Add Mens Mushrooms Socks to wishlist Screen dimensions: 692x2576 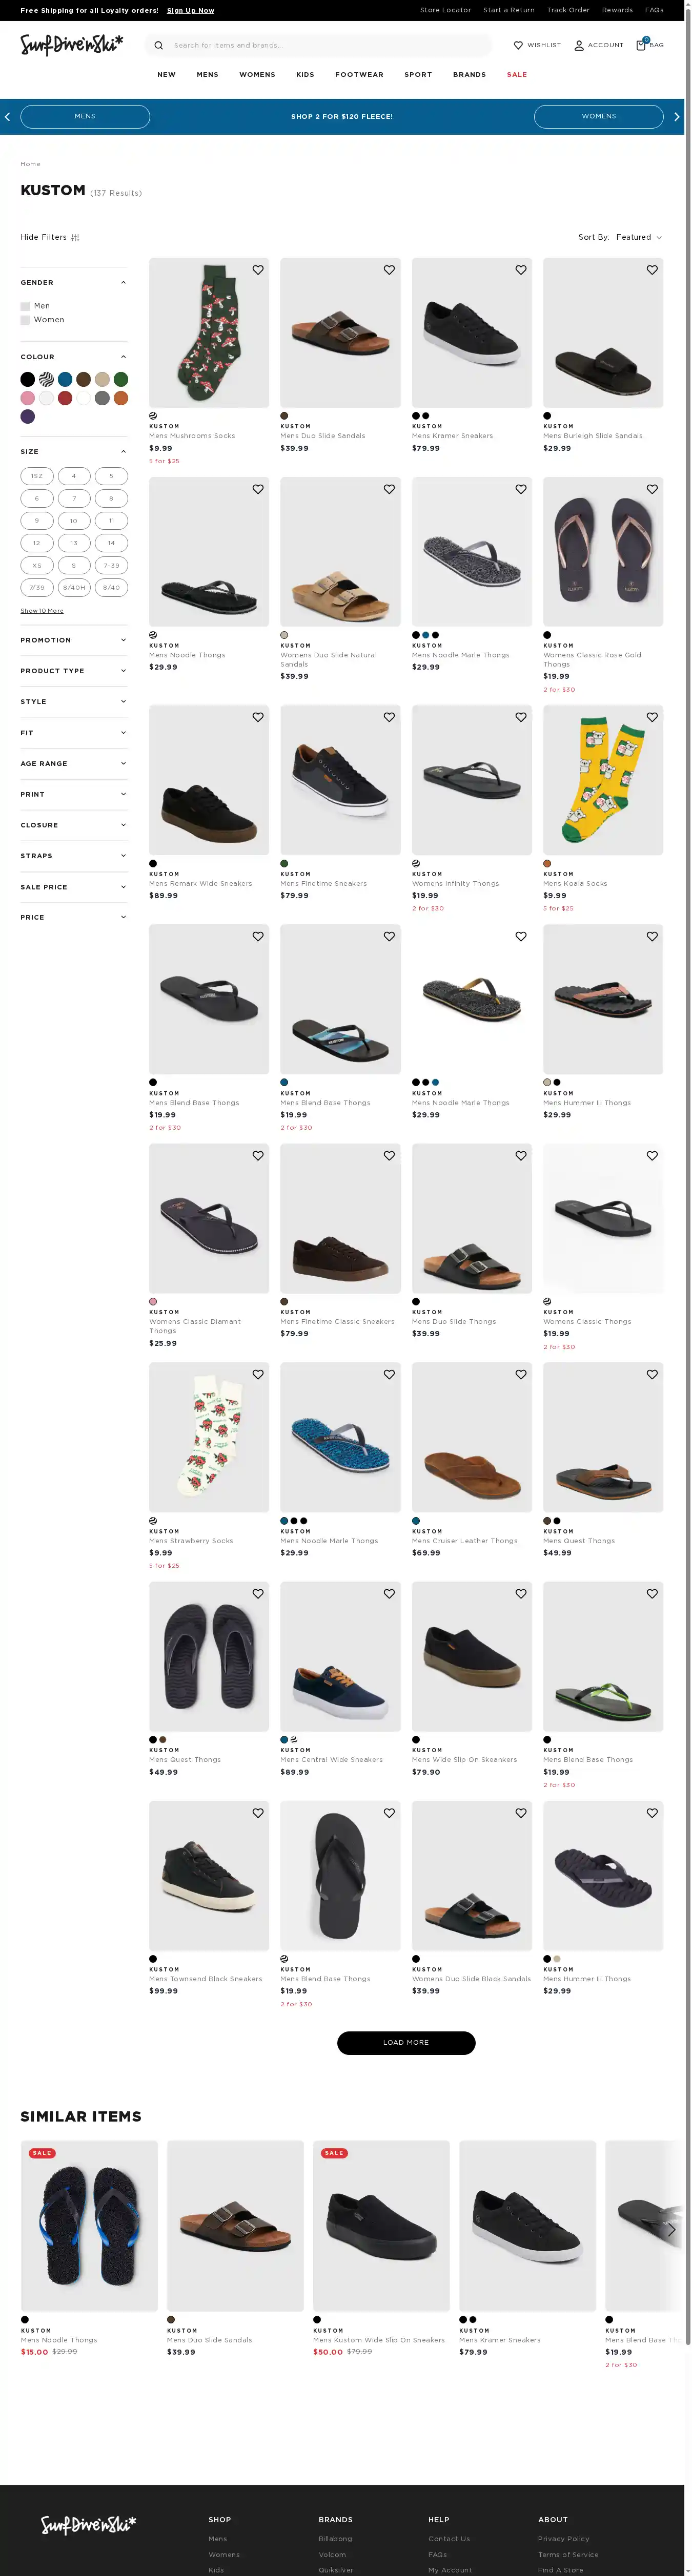click(258, 270)
